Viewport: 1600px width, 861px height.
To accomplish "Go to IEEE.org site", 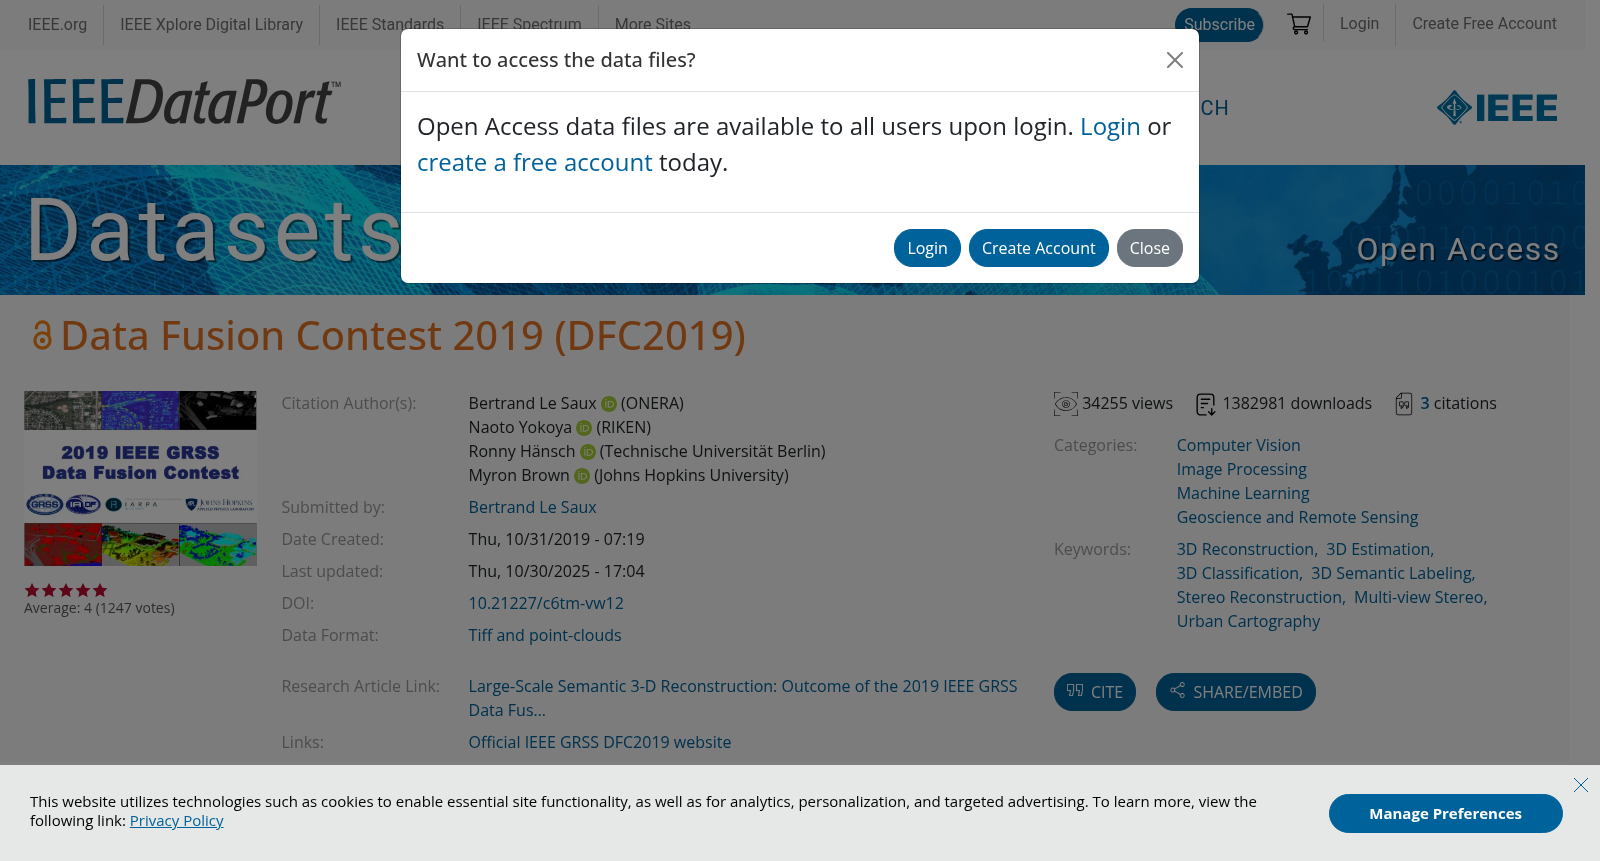I will tap(57, 24).
